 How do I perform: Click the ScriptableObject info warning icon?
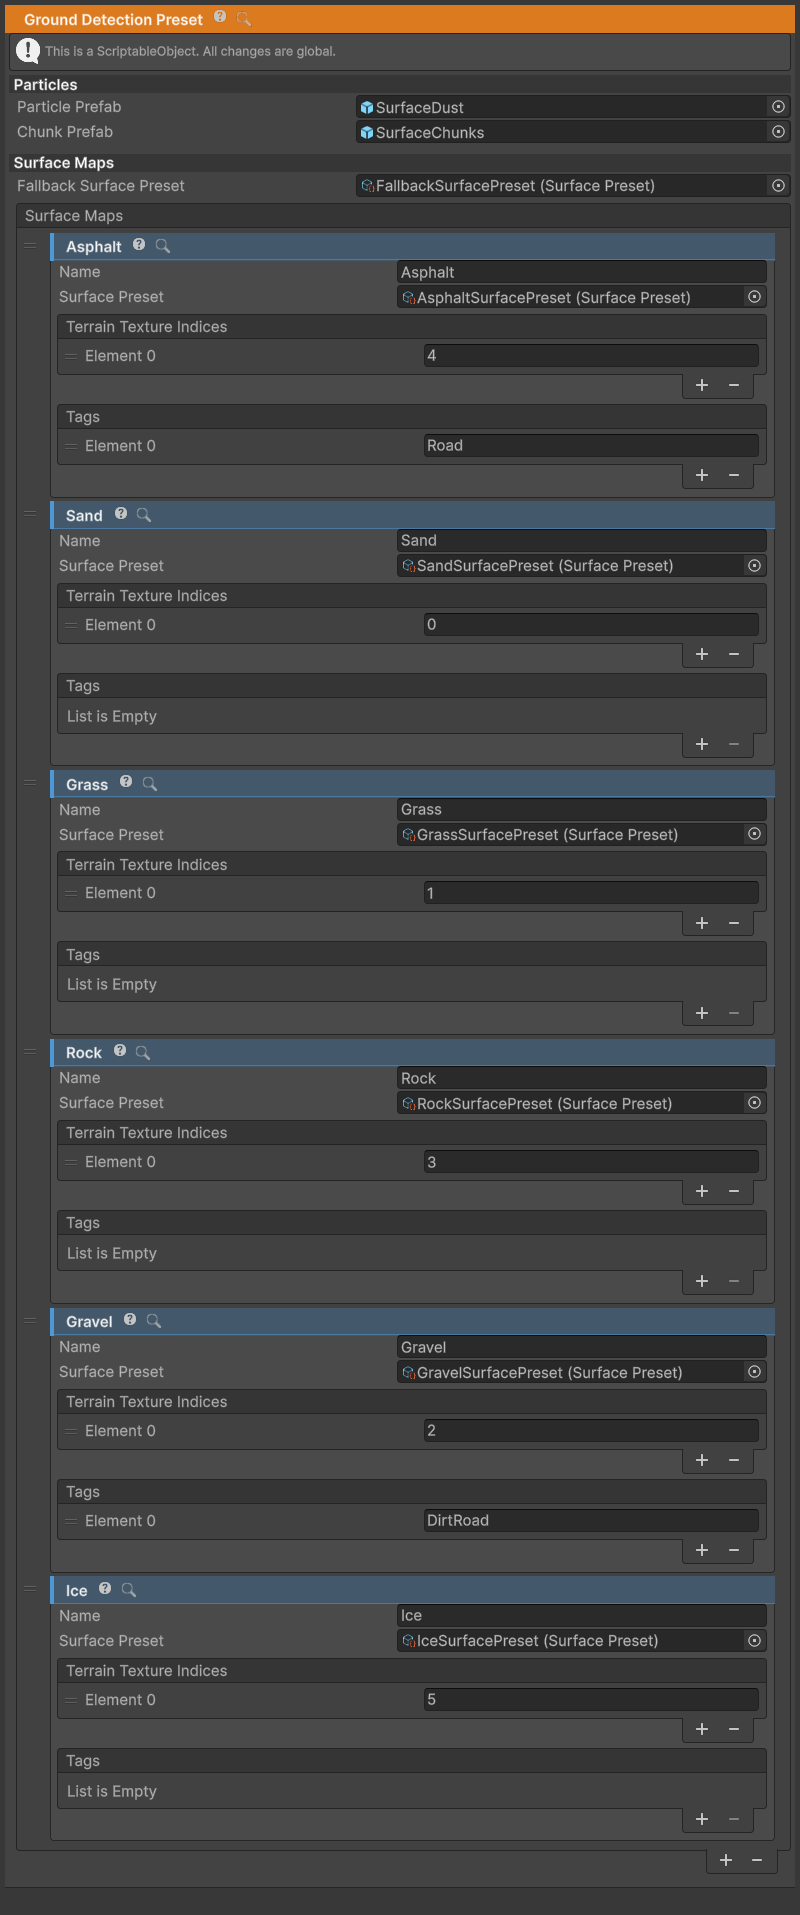click(28, 51)
